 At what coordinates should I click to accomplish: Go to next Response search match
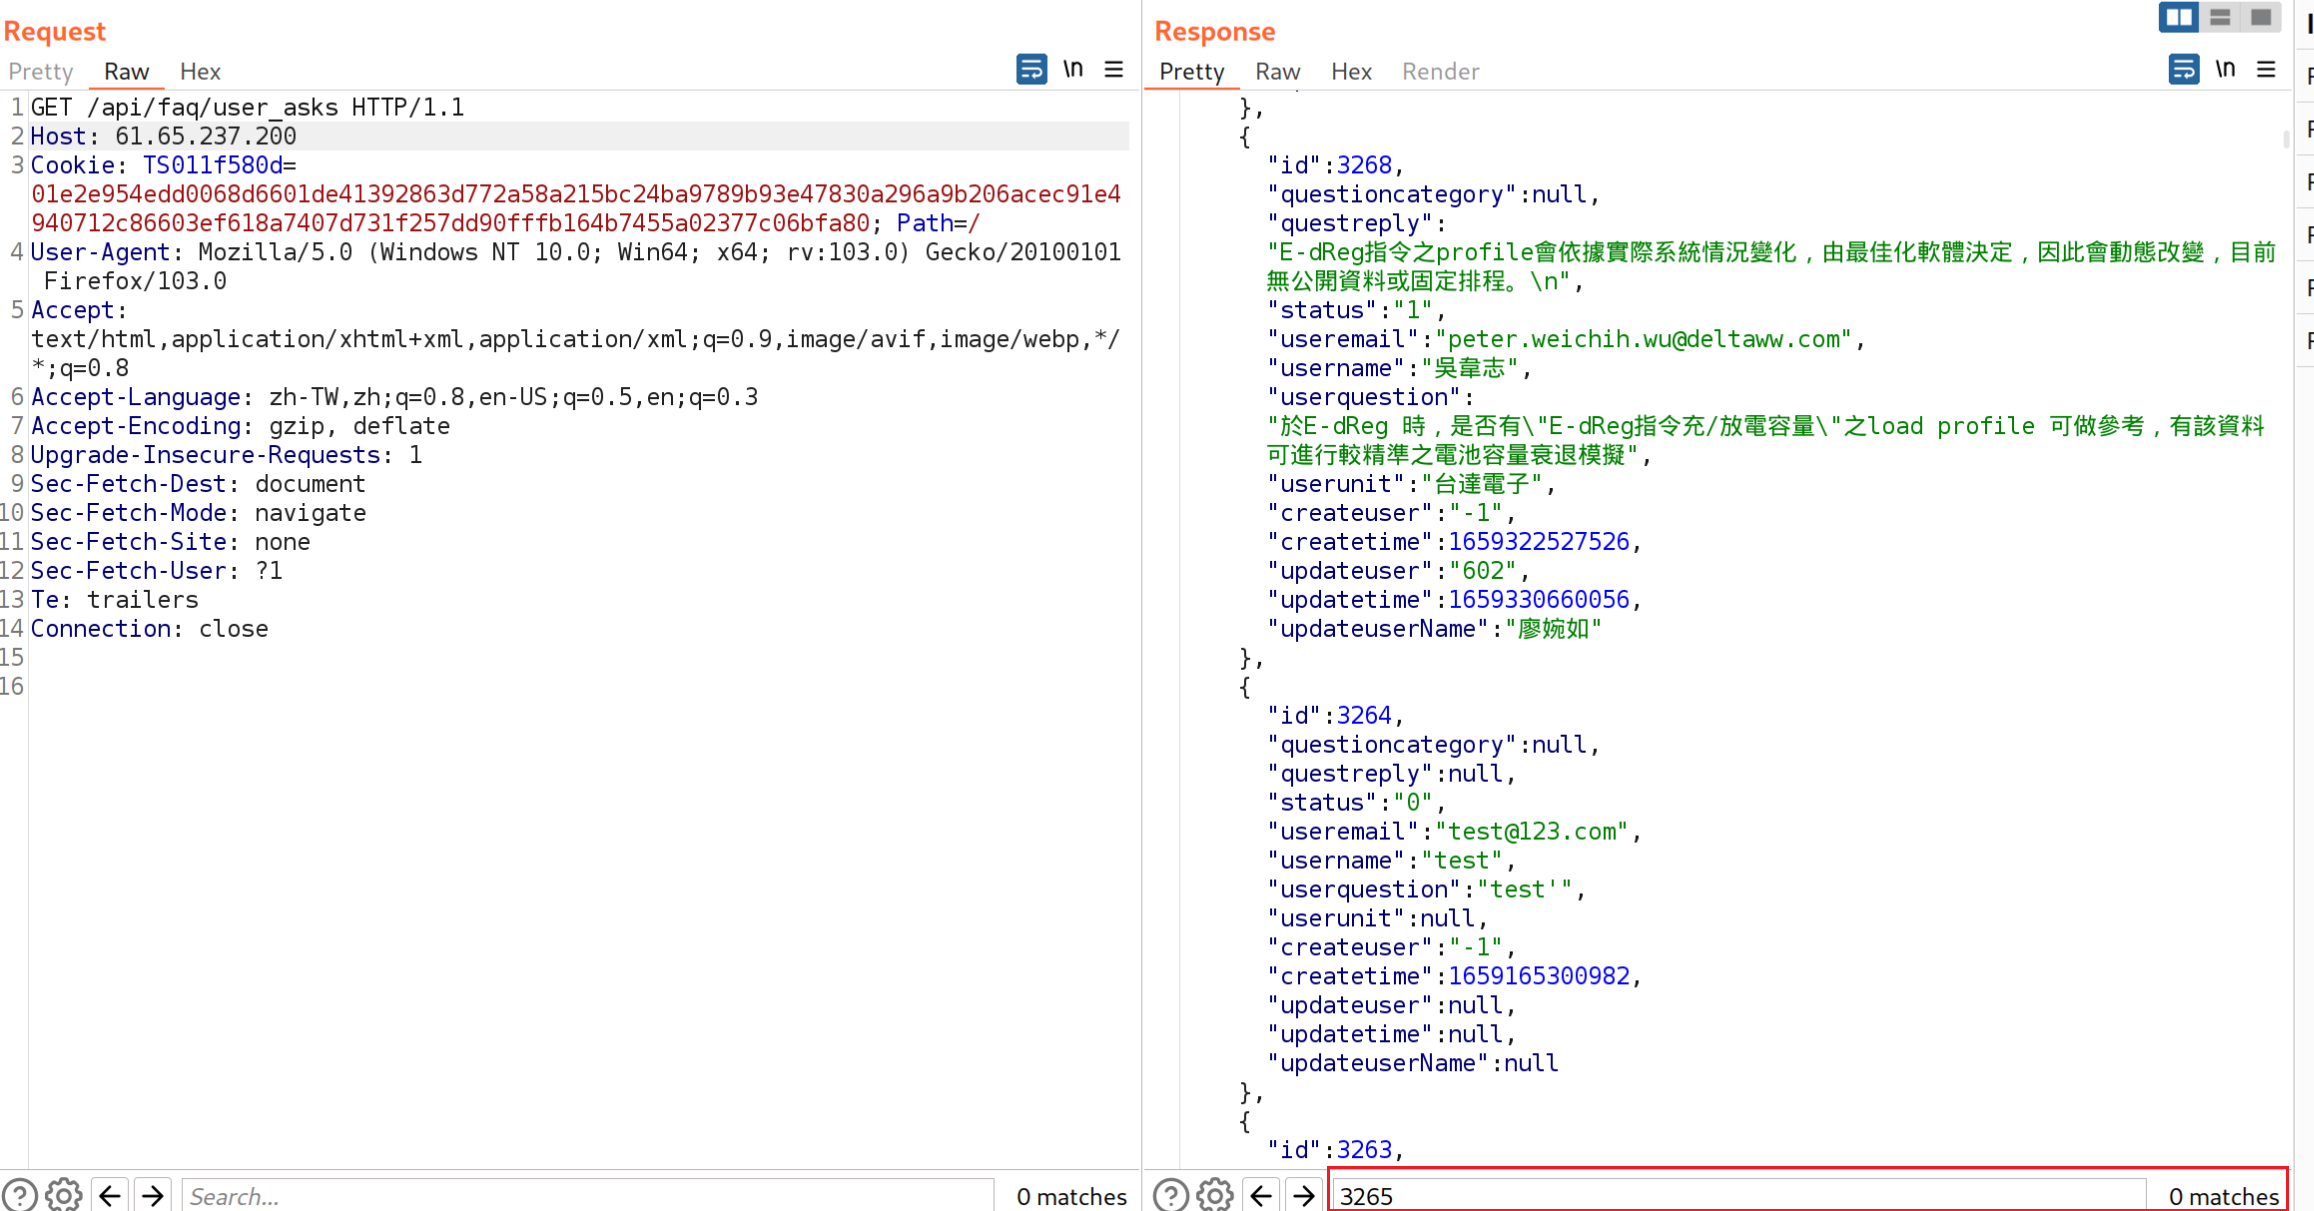(1304, 1195)
